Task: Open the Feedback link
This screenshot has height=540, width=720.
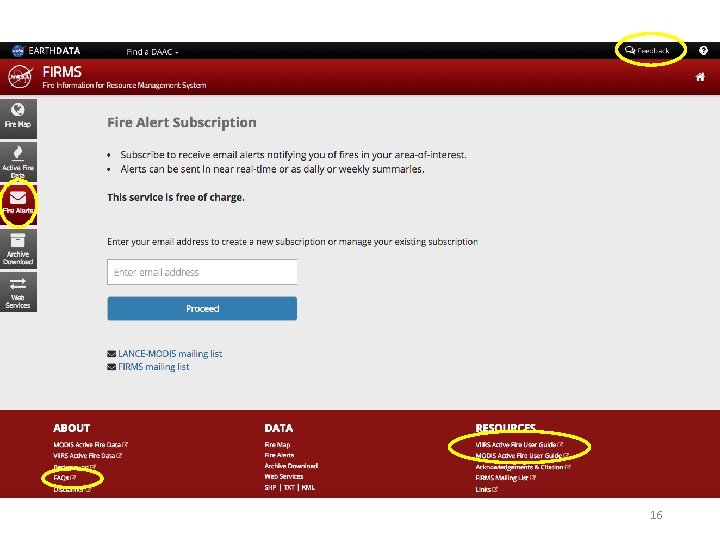Action: click(647, 51)
